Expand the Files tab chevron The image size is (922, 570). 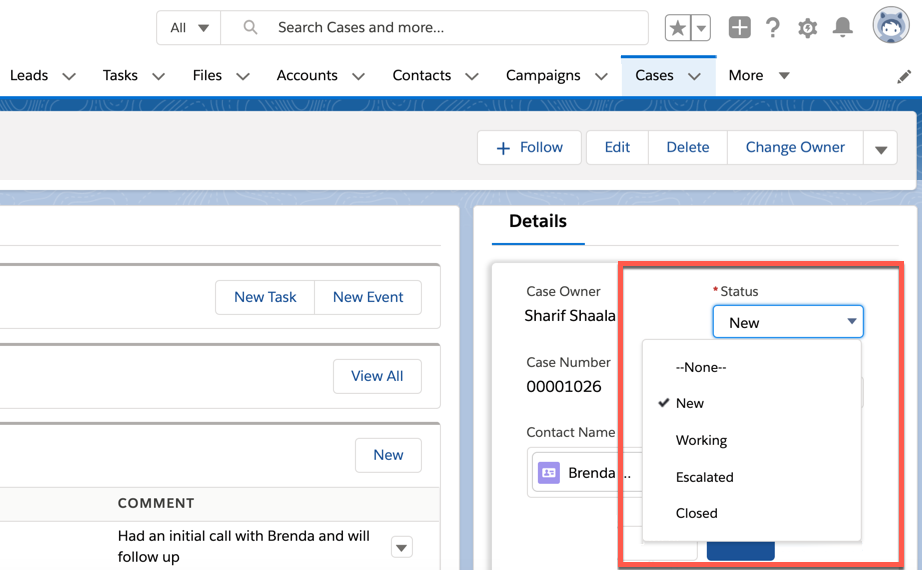click(x=243, y=76)
